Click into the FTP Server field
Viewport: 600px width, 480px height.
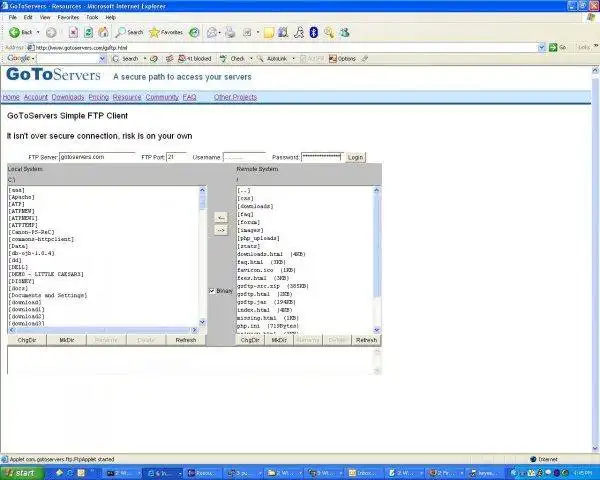point(97,157)
